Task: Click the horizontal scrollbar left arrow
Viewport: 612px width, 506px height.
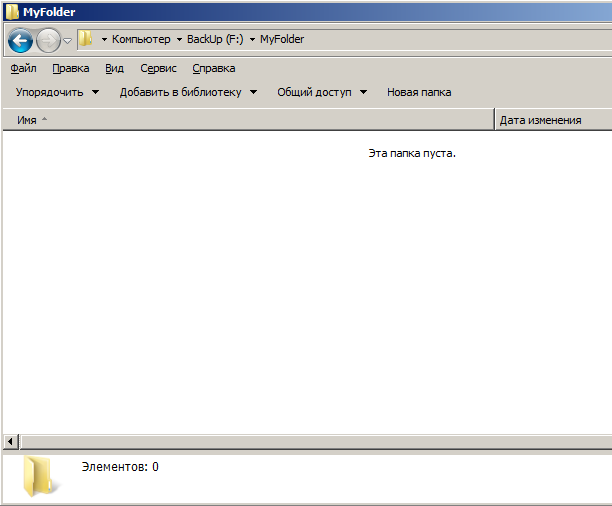Action: (11, 441)
